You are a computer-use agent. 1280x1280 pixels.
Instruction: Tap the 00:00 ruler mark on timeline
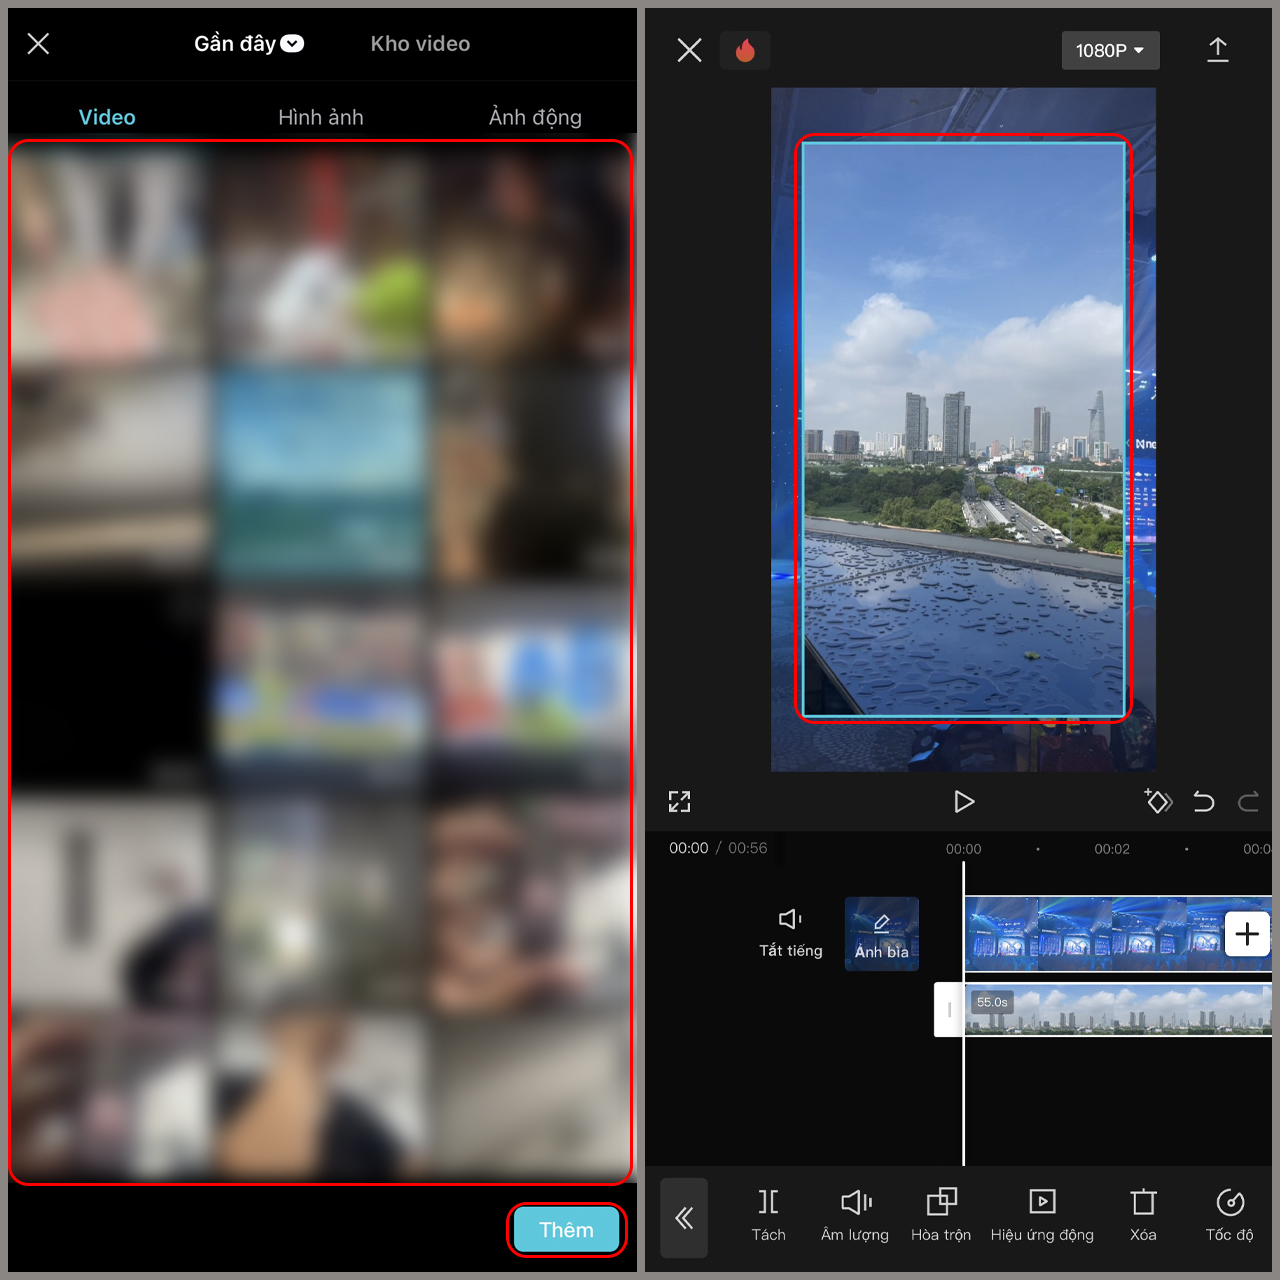point(963,849)
